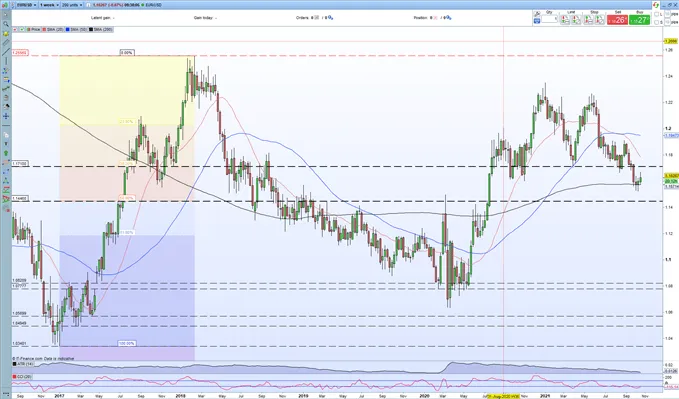
Task: Click the first Limit order button
Action: tap(565, 19)
